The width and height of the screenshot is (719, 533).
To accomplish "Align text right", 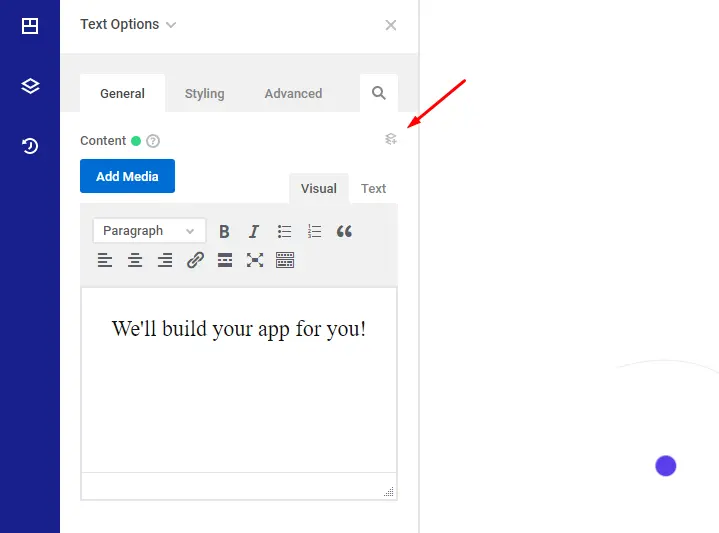I will click(165, 260).
